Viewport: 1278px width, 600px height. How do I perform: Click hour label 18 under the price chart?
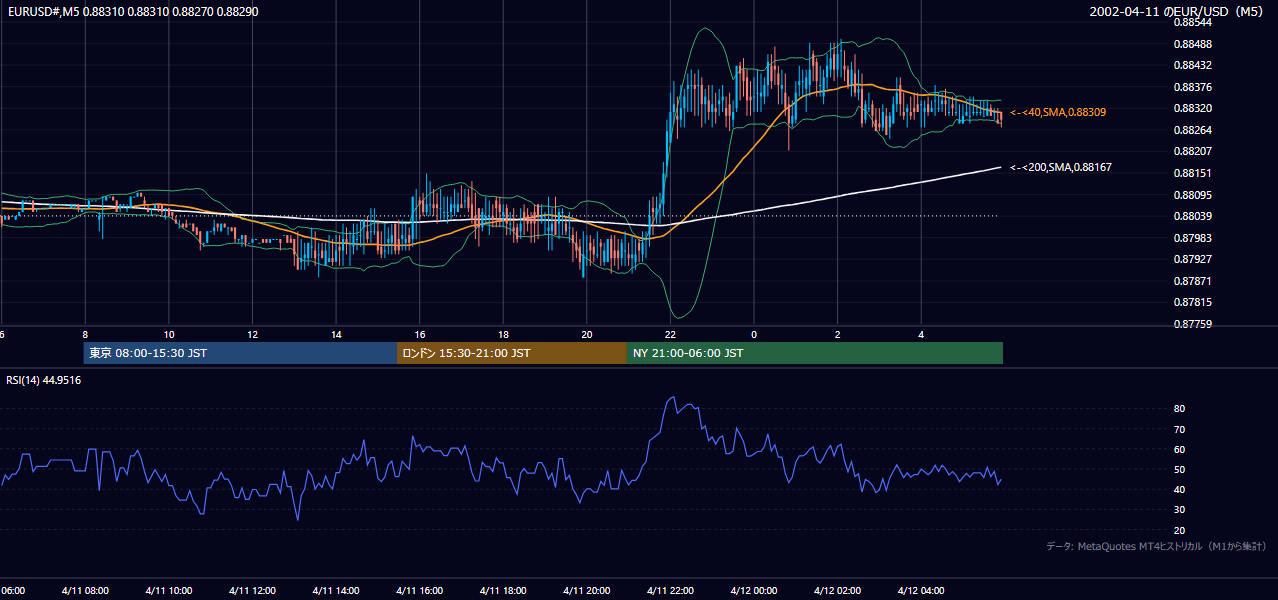[503, 334]
